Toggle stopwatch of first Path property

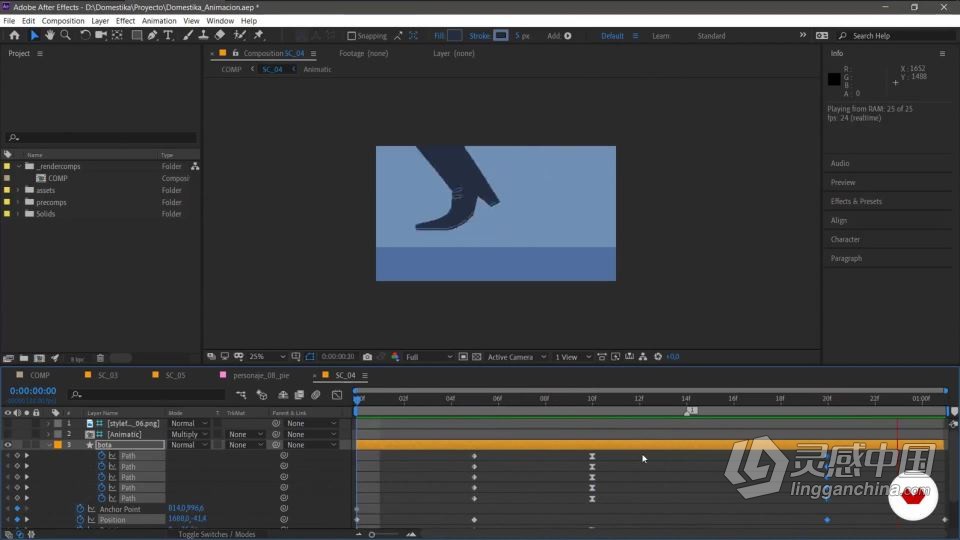click(102, 456)
